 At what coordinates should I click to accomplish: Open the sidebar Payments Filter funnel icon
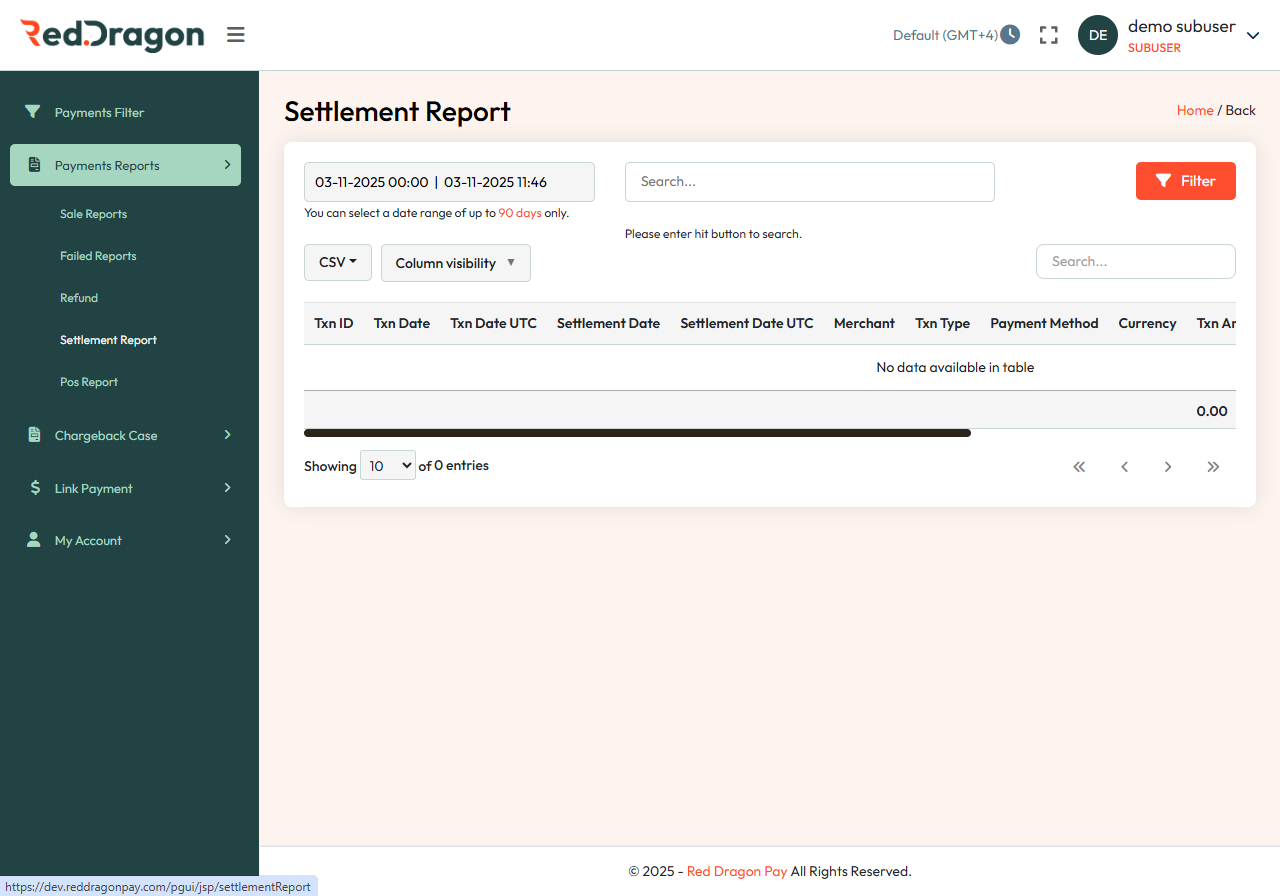coord(32,112)
